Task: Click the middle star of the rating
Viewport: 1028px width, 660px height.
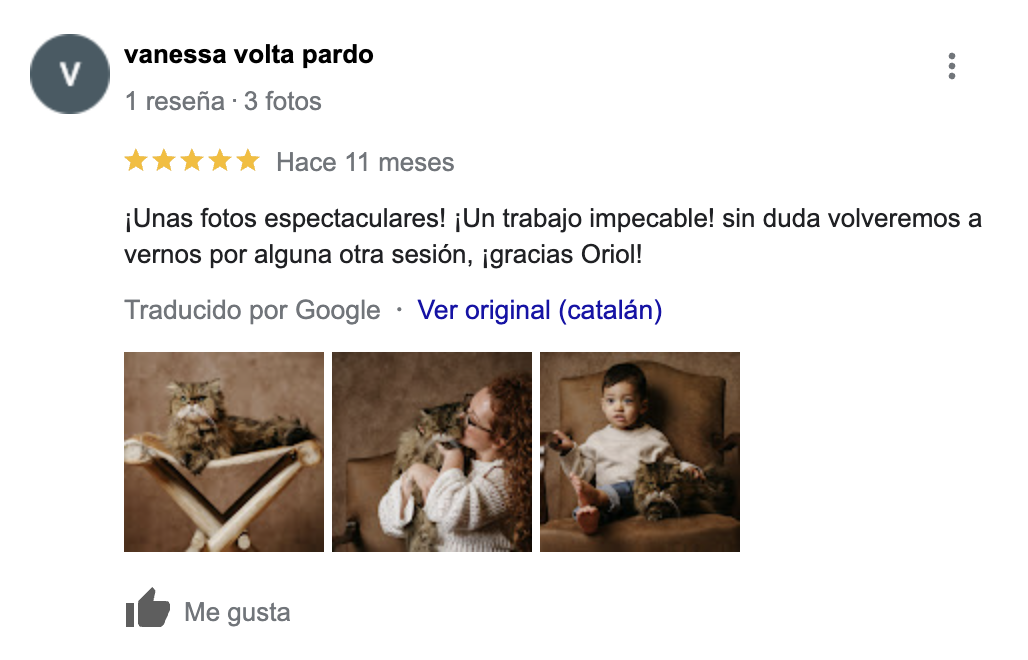Action: click(191, 161)
